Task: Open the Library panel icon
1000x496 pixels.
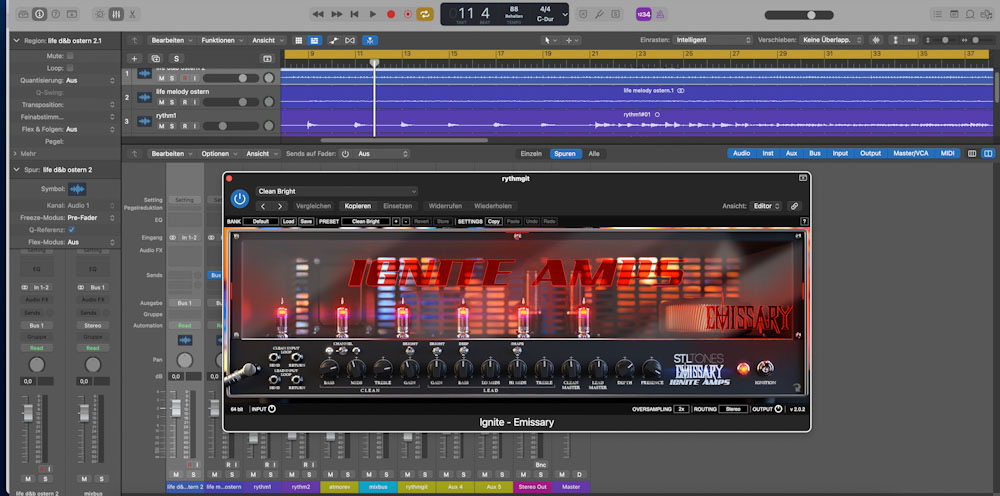Action: coord(23,13)
